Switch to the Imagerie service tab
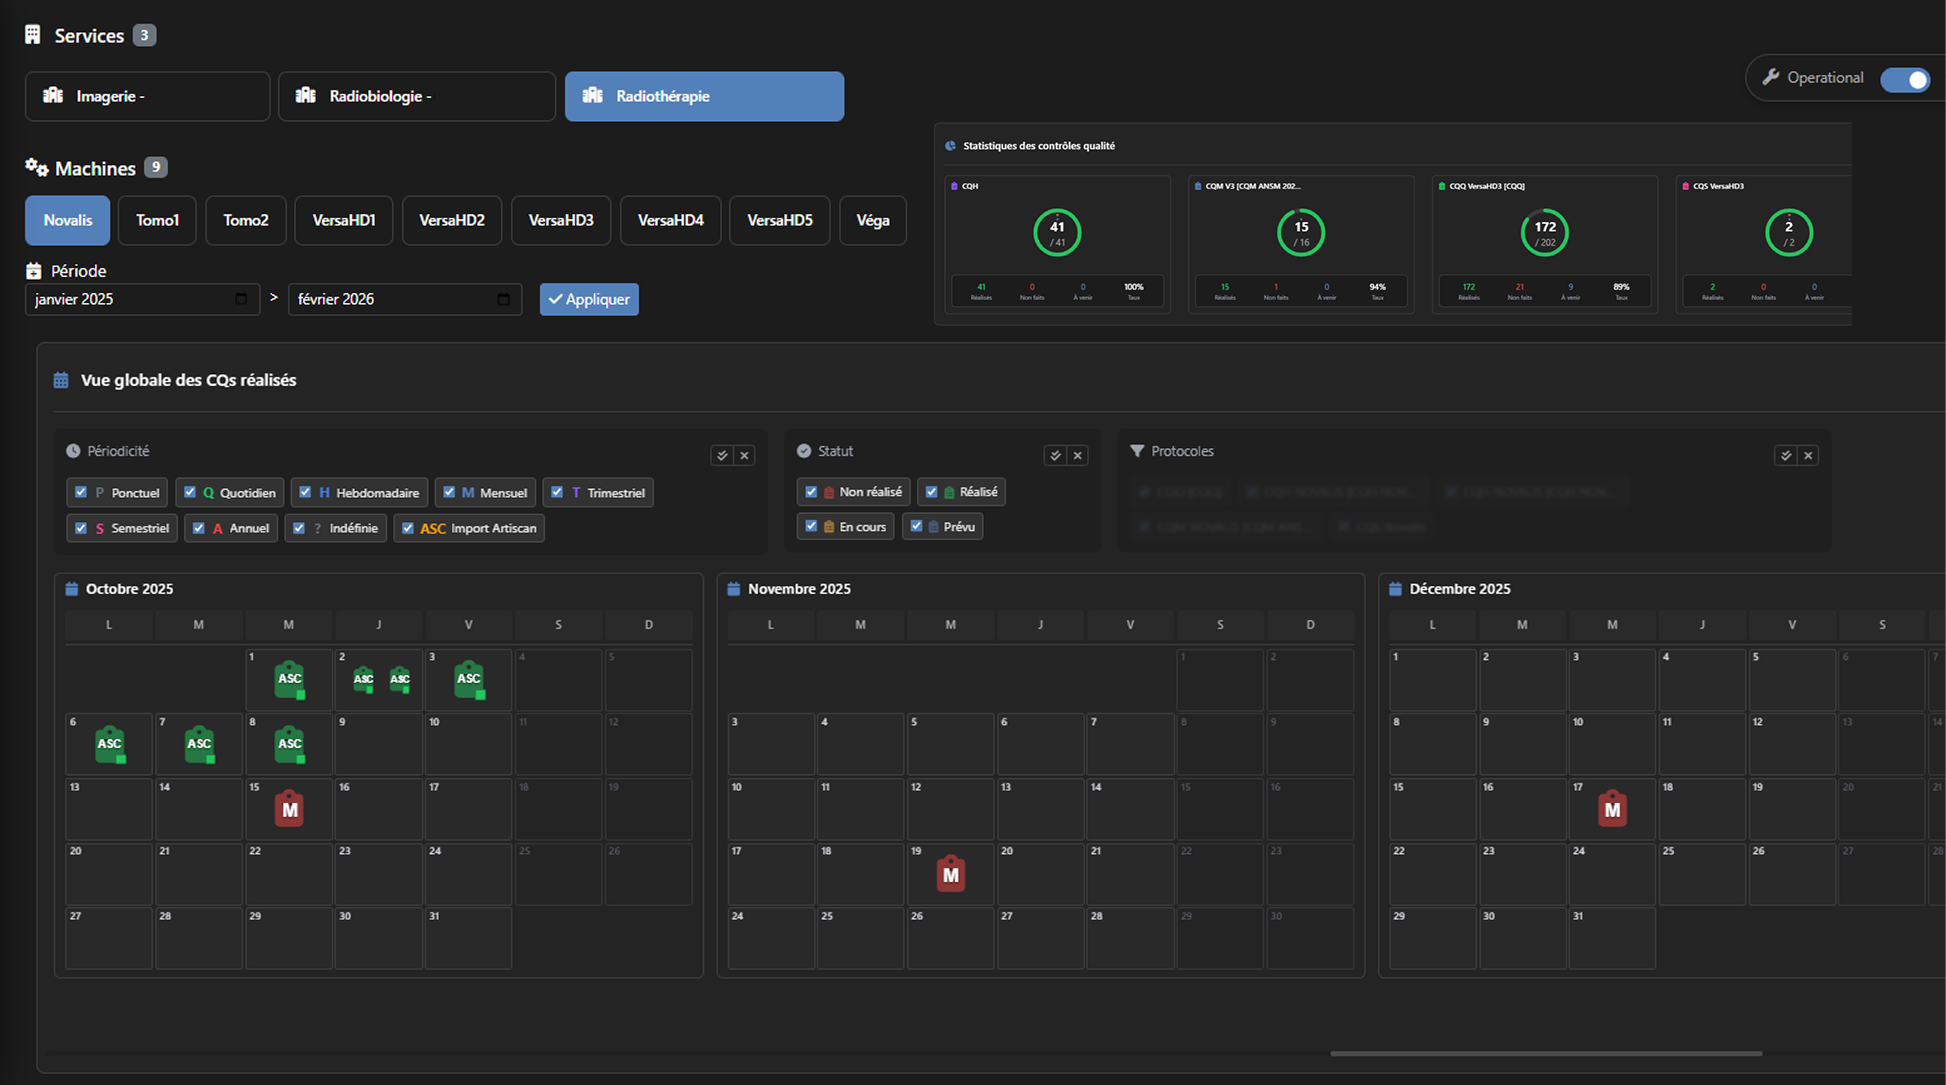 tap(147, 96)
